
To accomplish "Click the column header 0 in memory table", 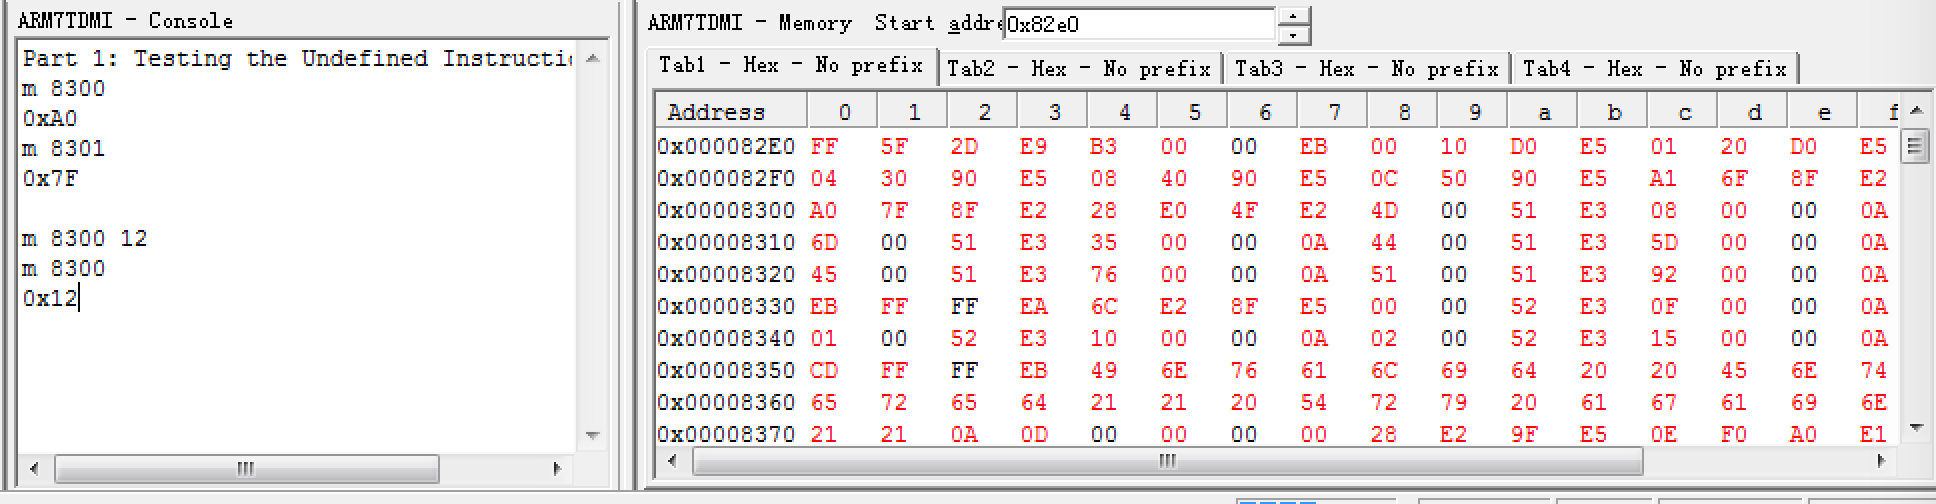I will click(x=842, y=112).
